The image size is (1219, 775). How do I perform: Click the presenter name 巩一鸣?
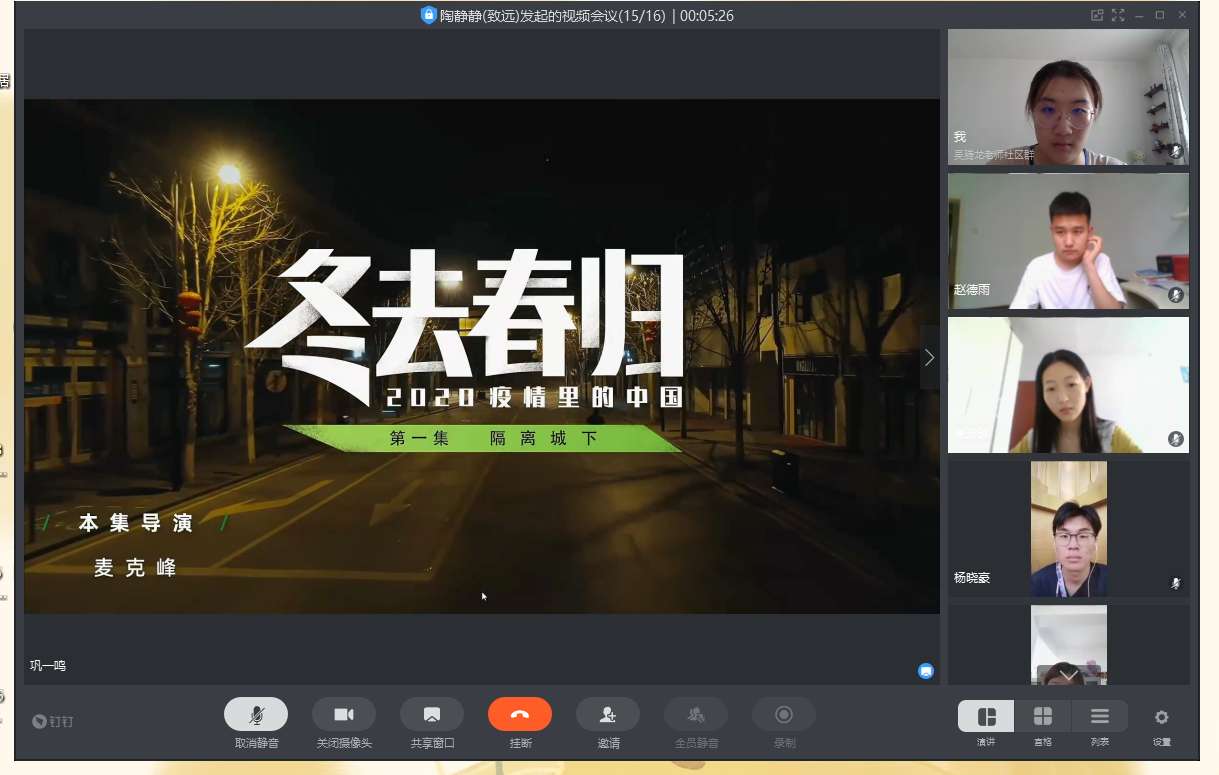(x=48, y=665)
